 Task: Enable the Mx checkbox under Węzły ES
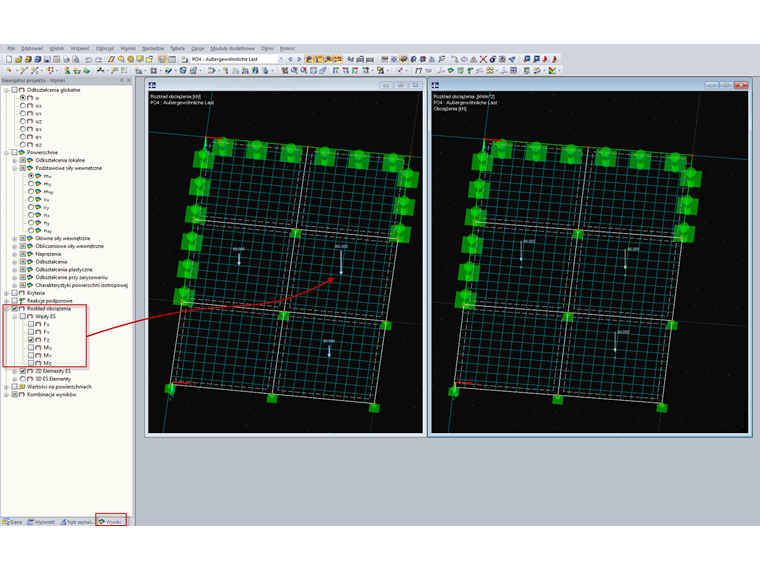pyautogui.click(x=31, y=348)
